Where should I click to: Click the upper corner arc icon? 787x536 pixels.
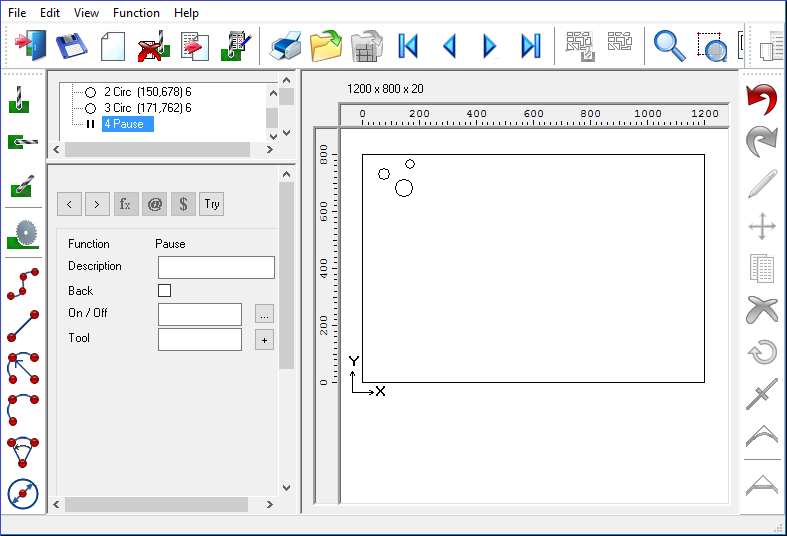pyautogui.click(x=762, y=436)
